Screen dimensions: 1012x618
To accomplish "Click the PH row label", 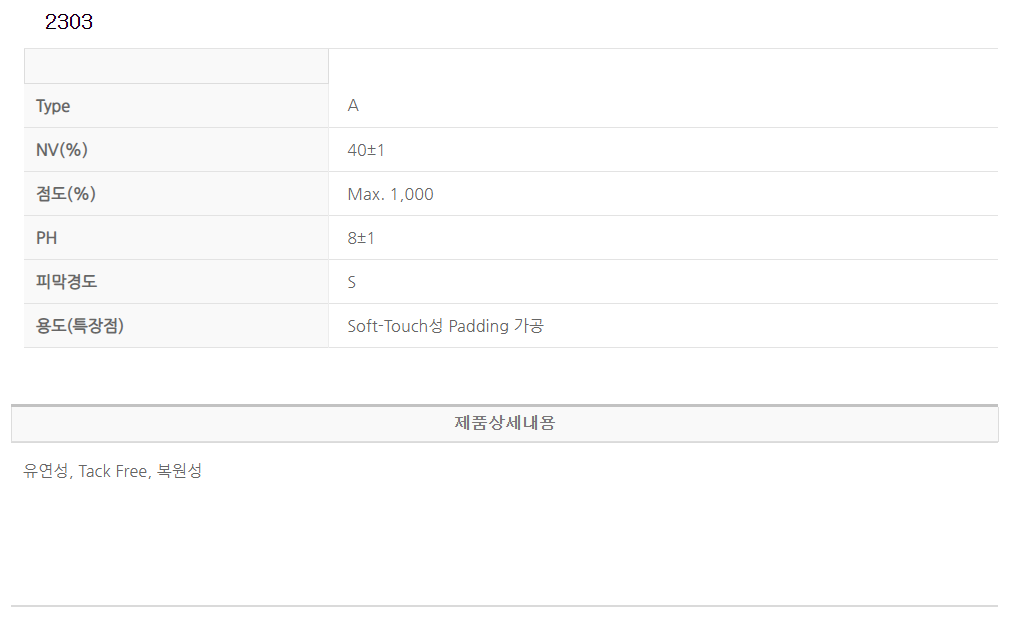I will (x=47, y=238).
